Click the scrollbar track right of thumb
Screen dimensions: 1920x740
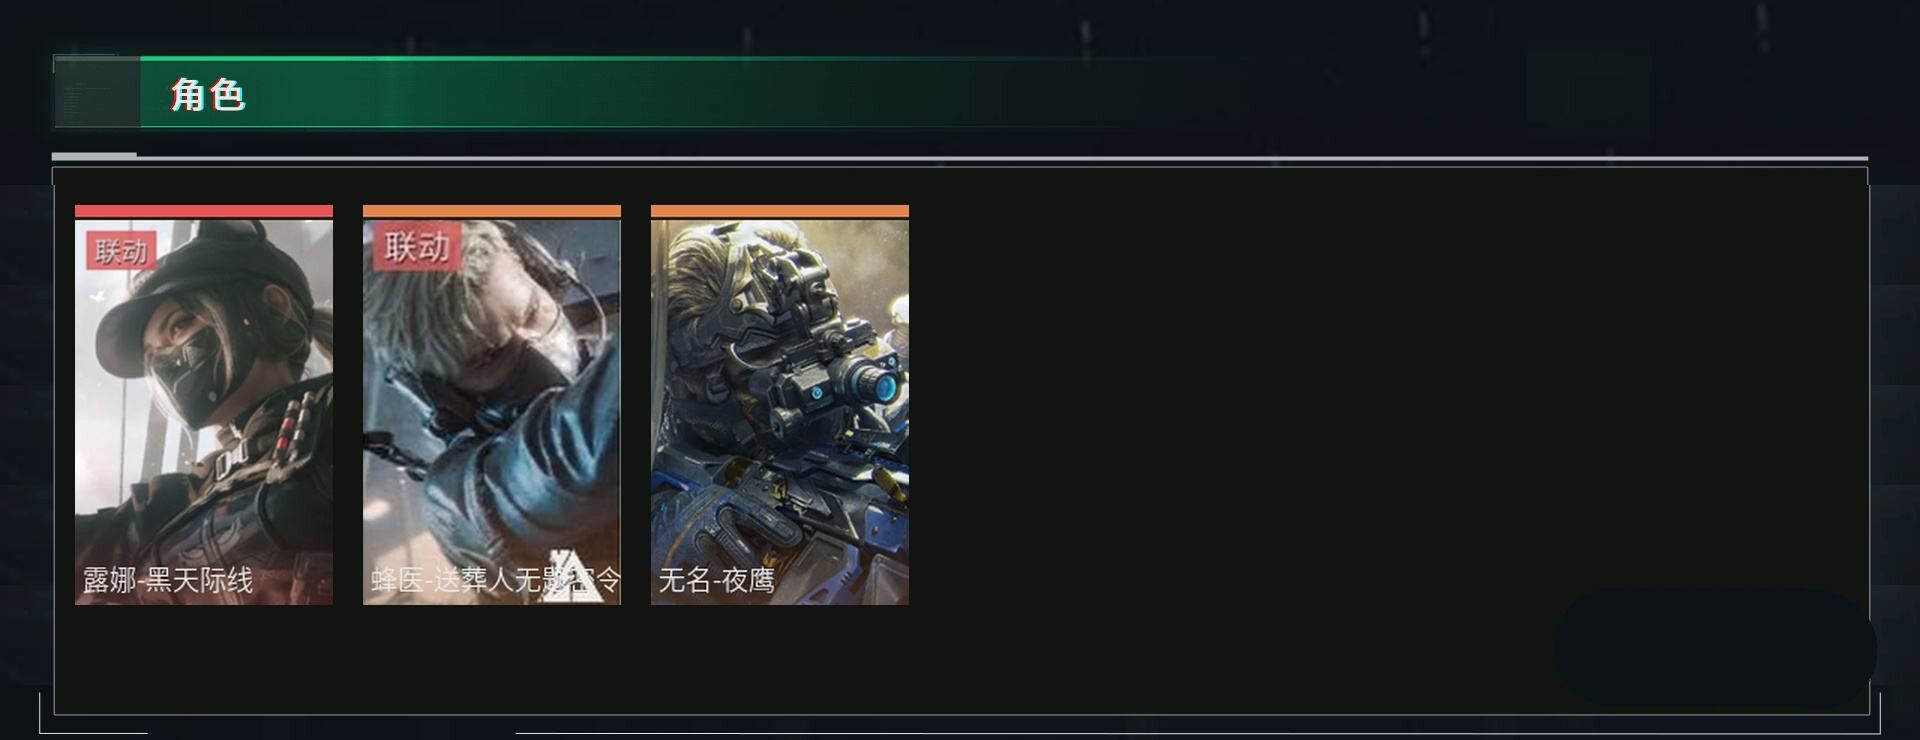(1002, 157)
